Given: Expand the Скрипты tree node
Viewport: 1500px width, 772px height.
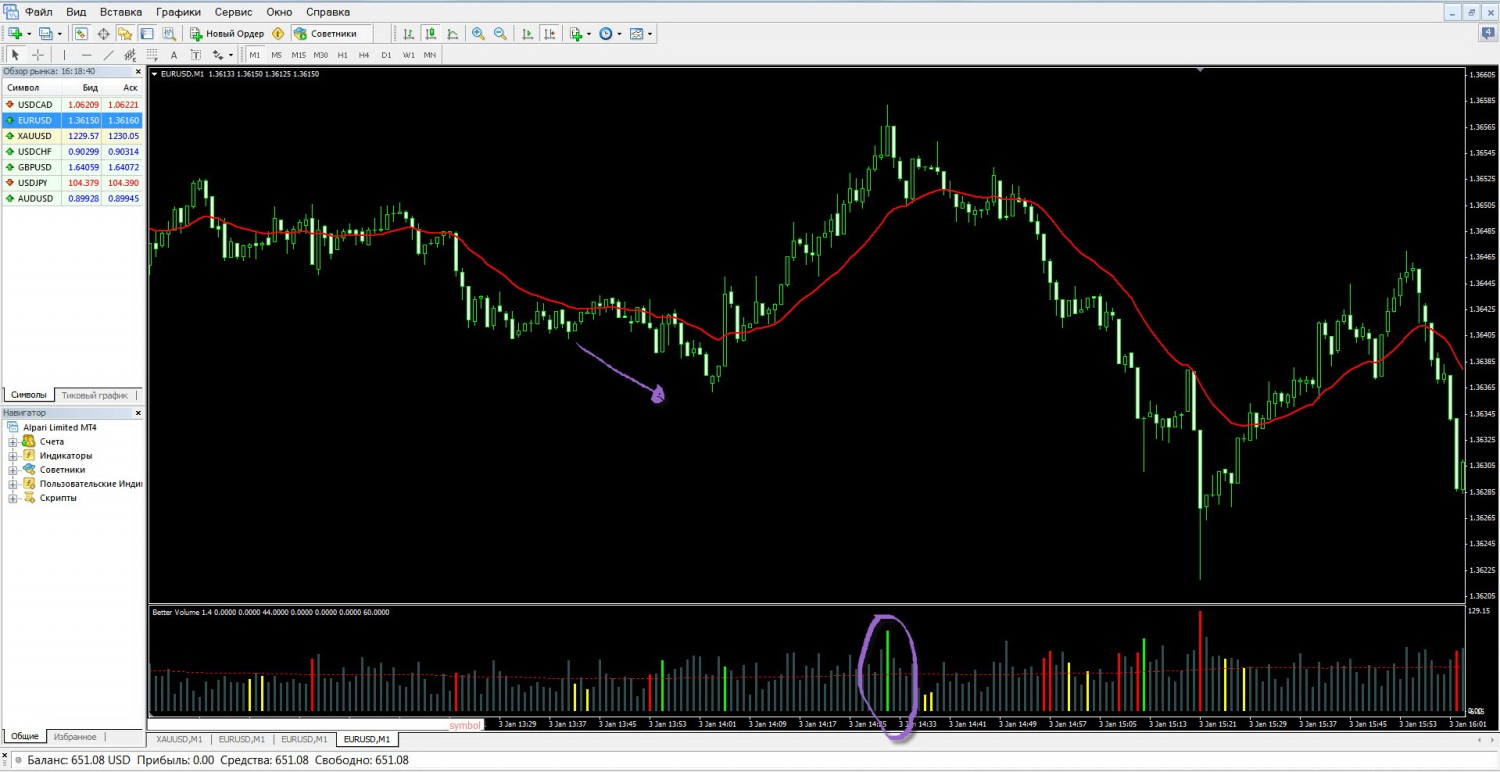Looking at the screenshot, I should point(13,497).
